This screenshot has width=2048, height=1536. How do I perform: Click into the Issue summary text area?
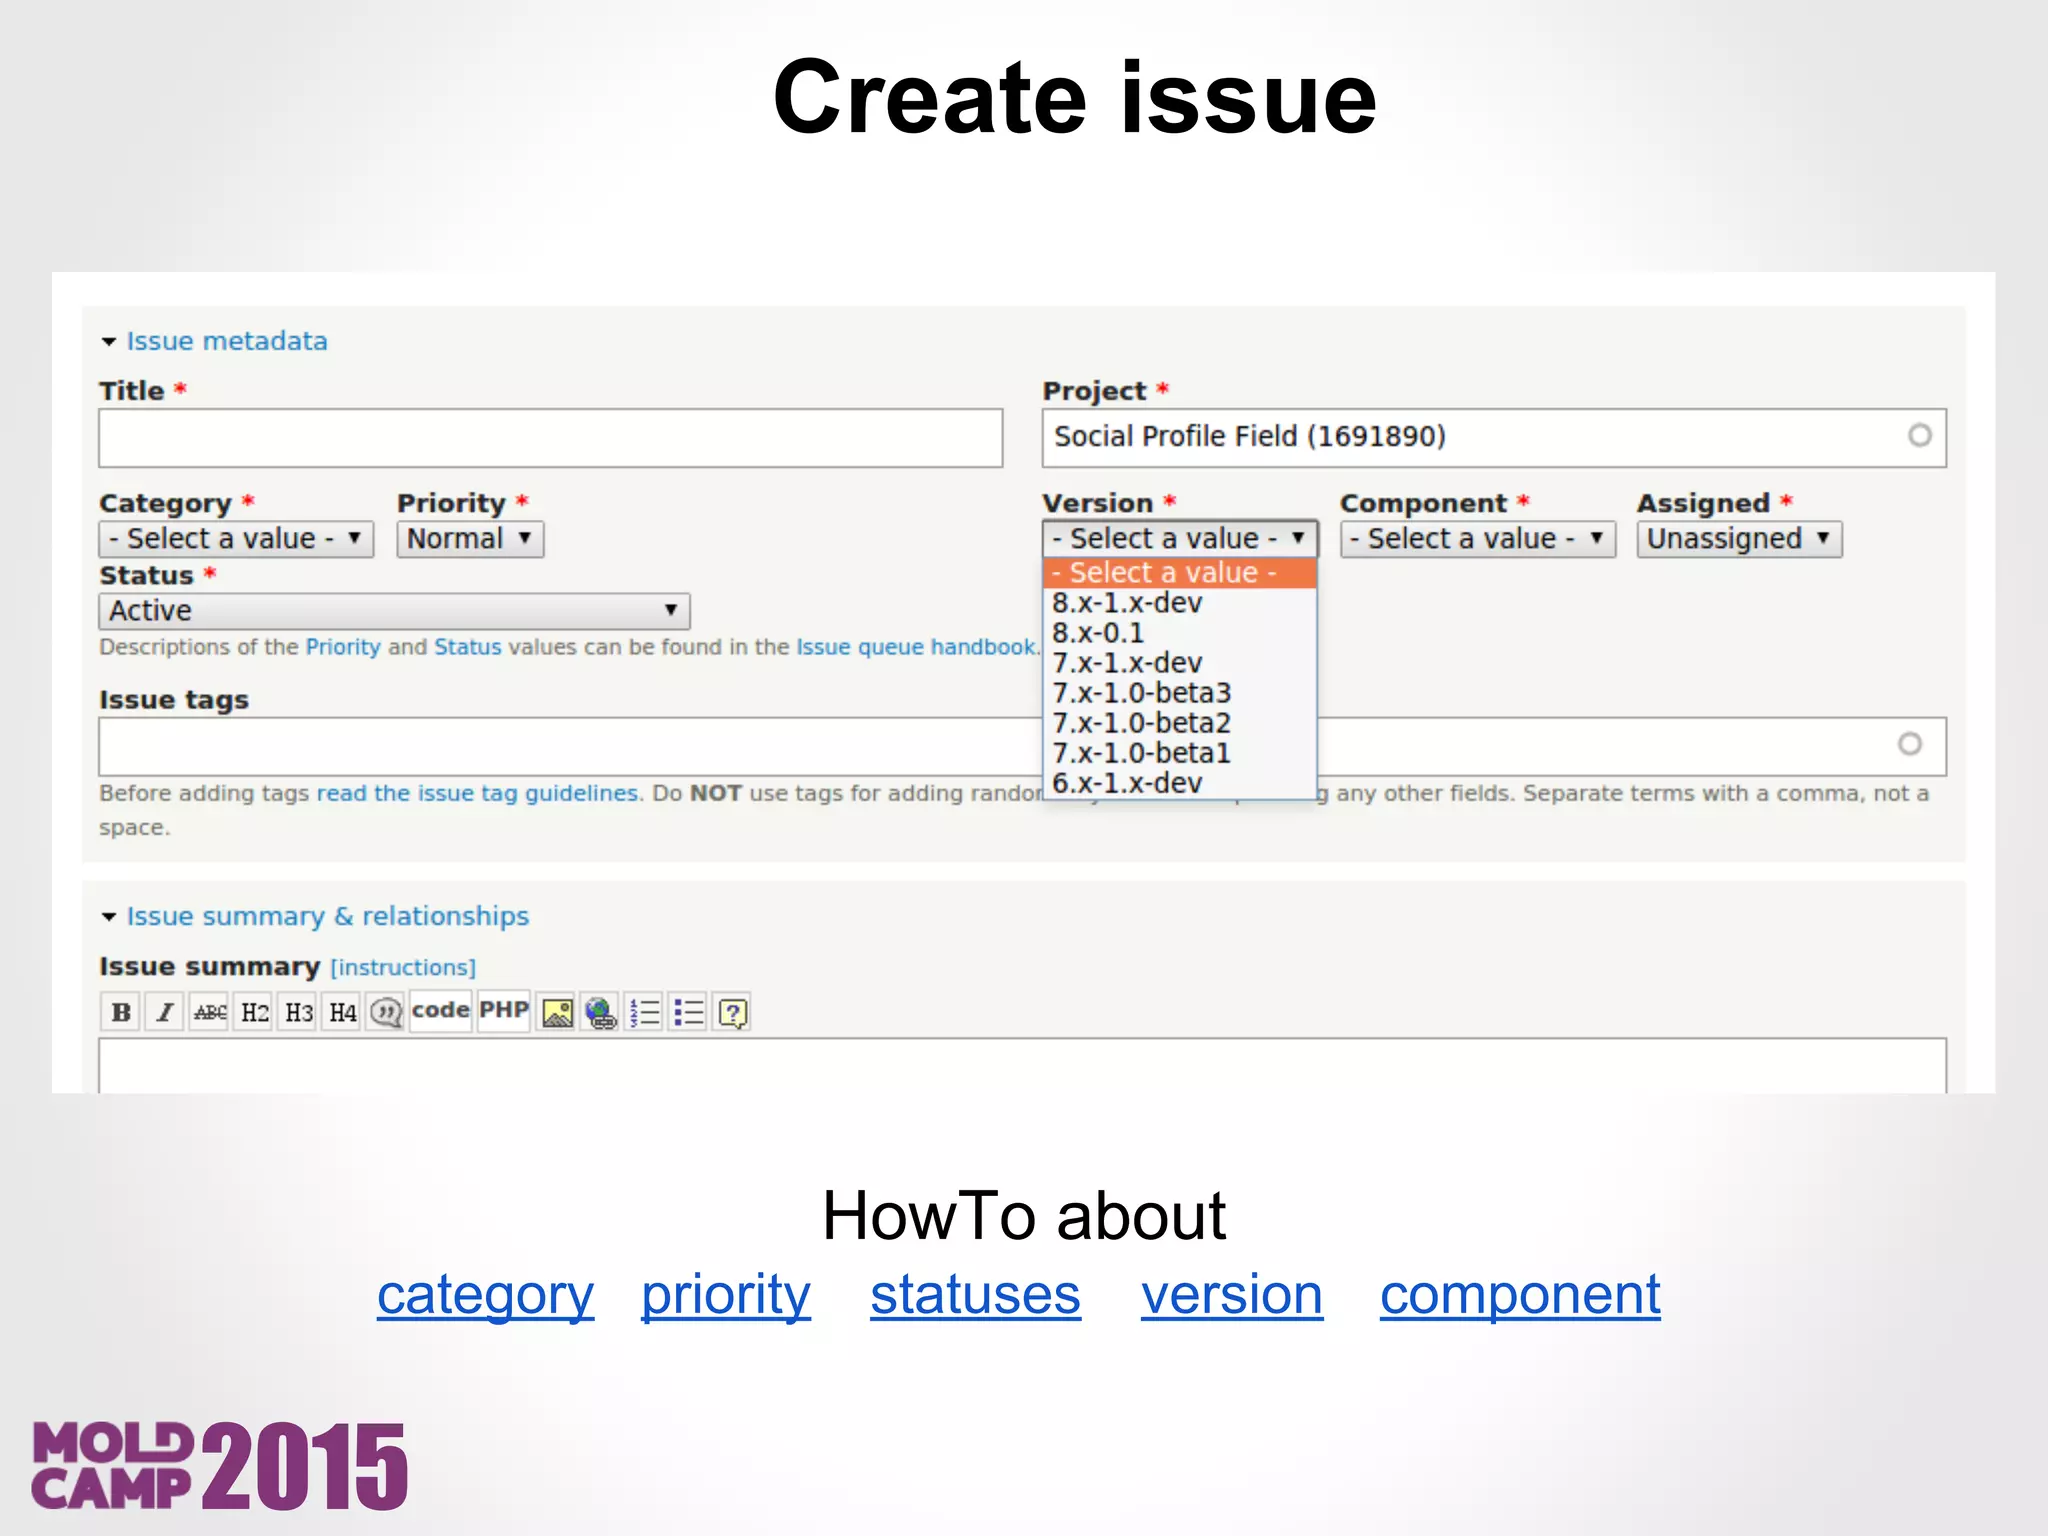(1022, 1066)
